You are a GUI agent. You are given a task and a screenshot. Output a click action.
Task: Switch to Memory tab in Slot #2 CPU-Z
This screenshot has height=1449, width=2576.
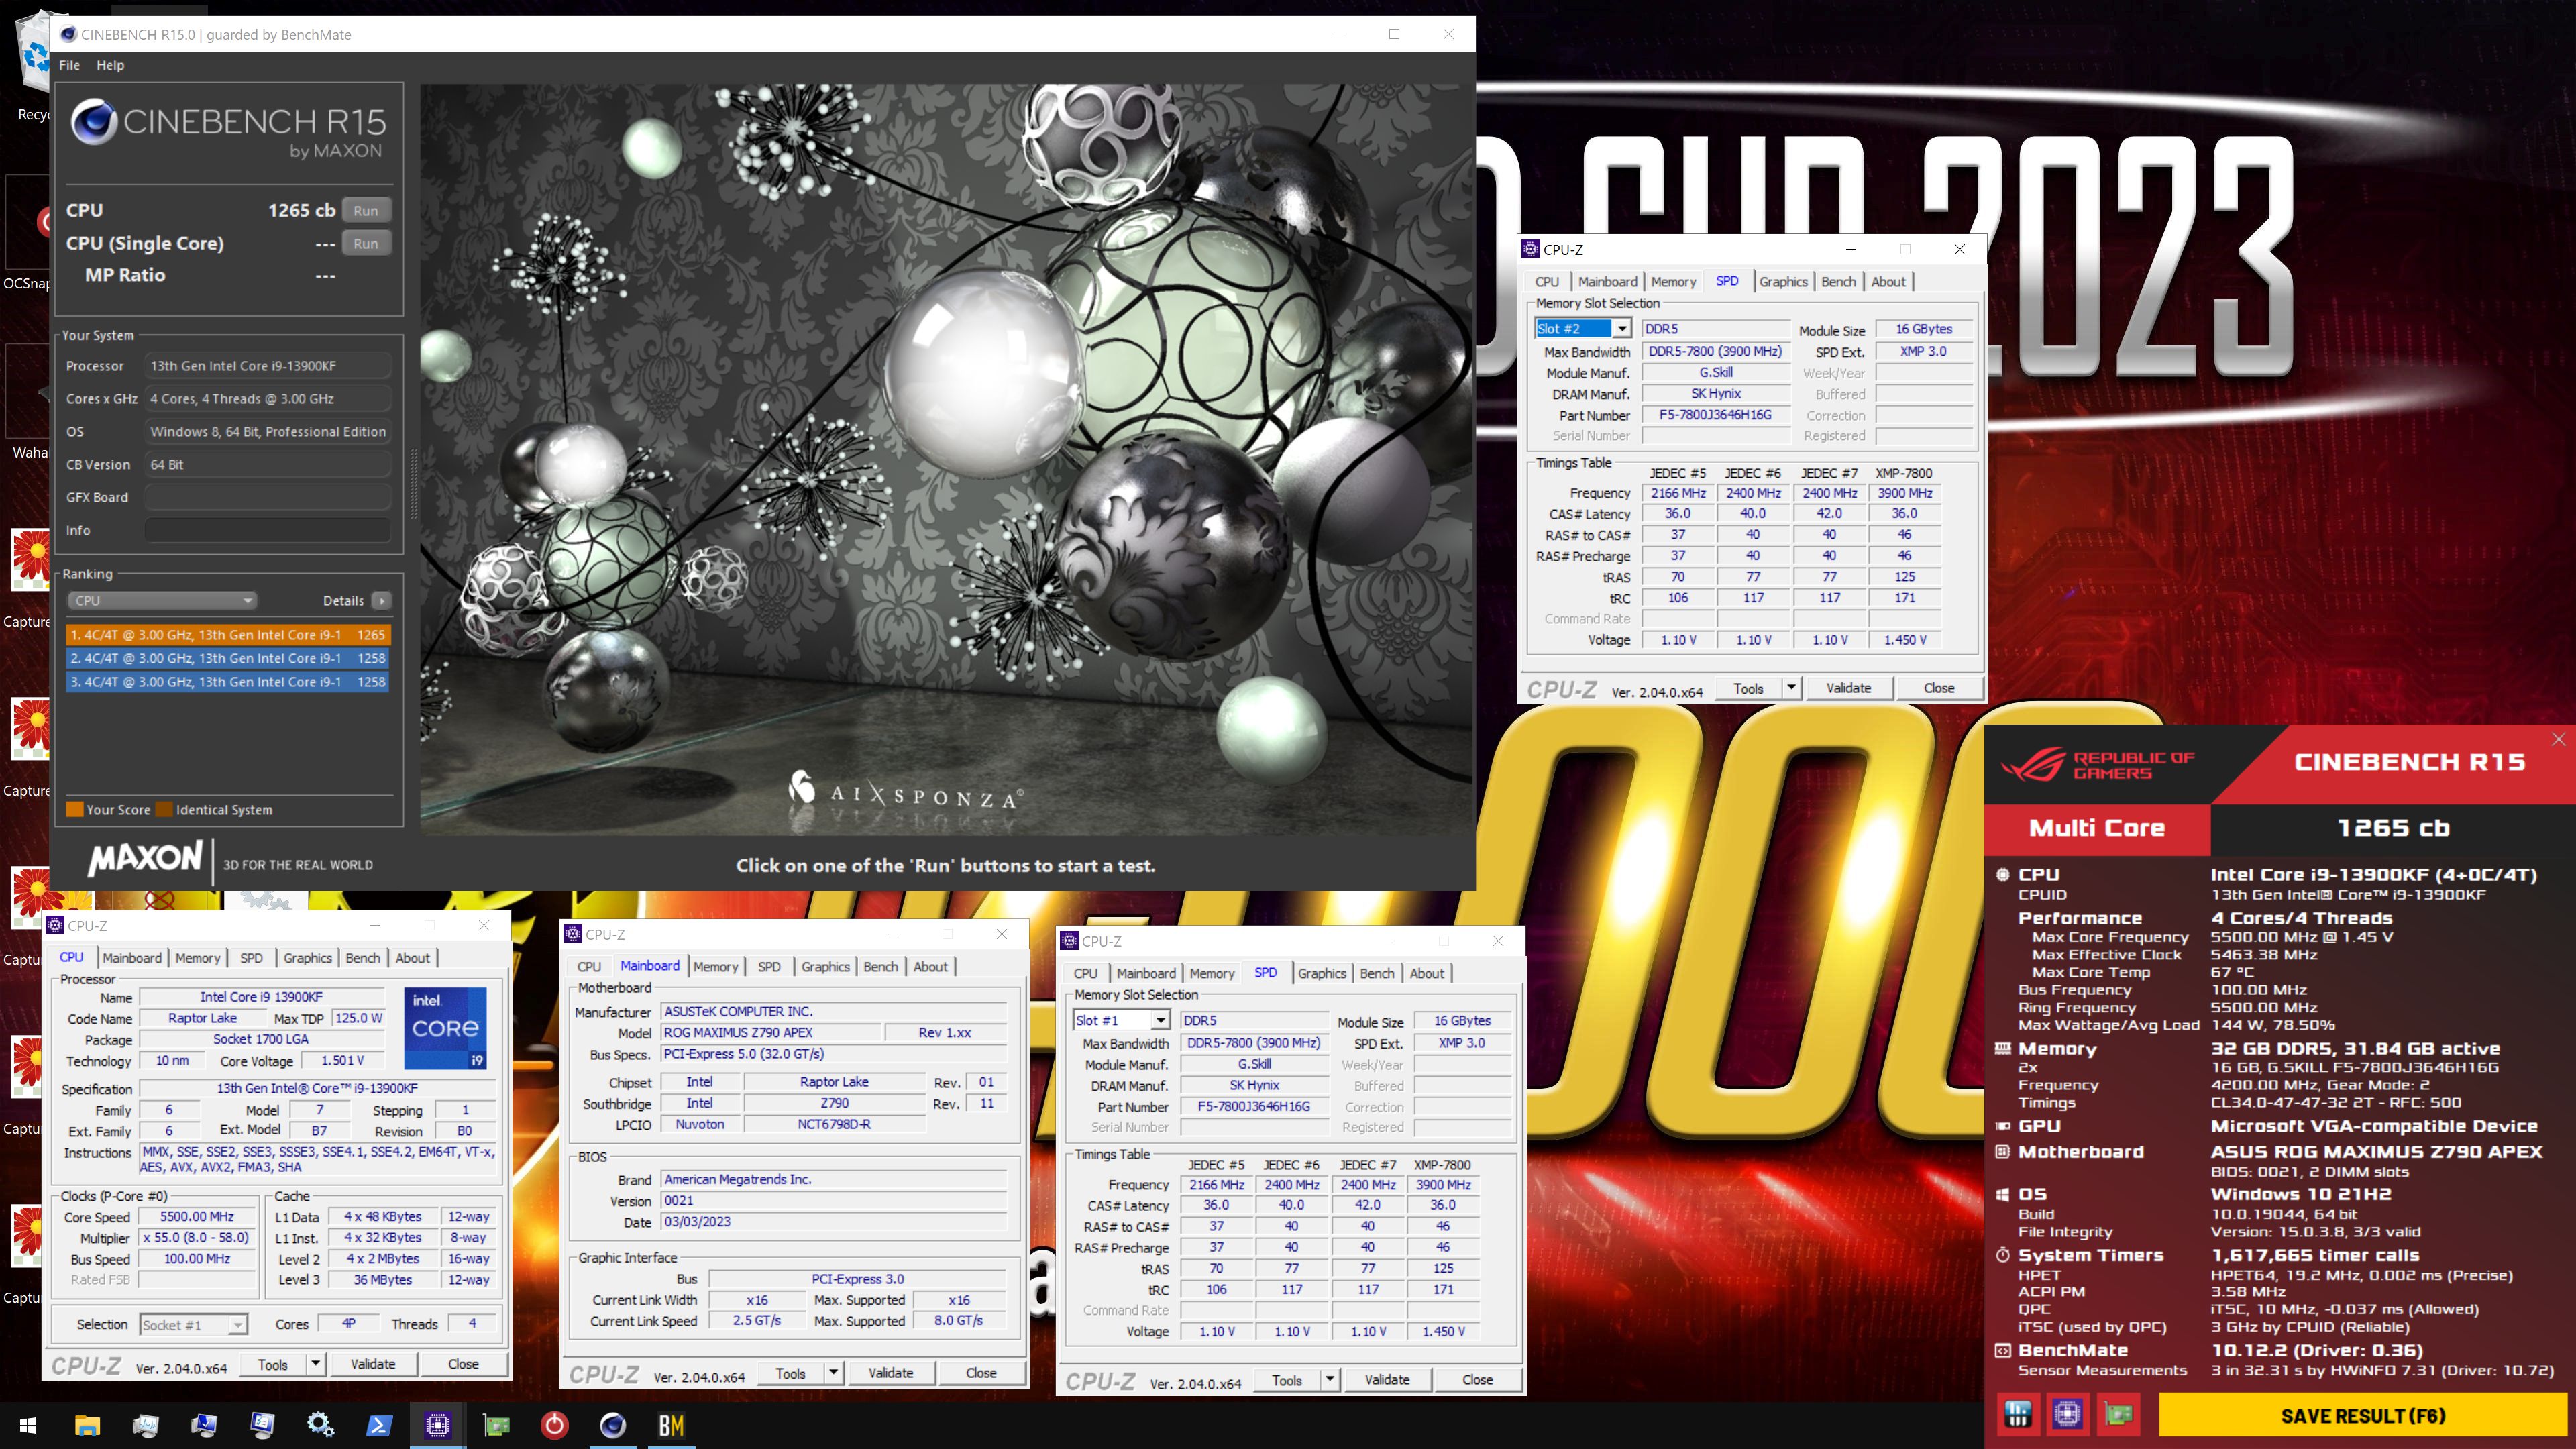point(1673,282)
